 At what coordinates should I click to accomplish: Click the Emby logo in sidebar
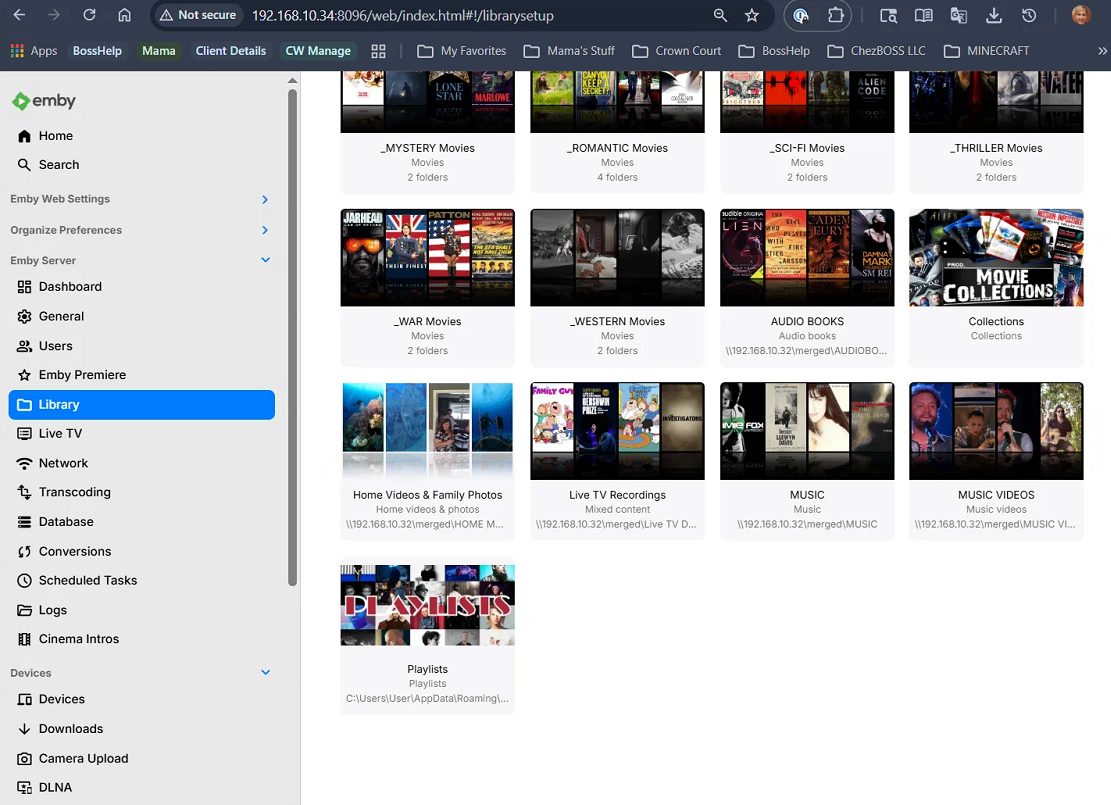[x=44, y=101]
